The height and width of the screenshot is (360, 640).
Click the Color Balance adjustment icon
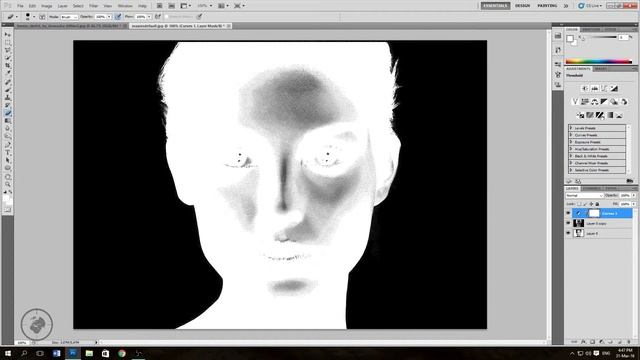pos(595,102)
